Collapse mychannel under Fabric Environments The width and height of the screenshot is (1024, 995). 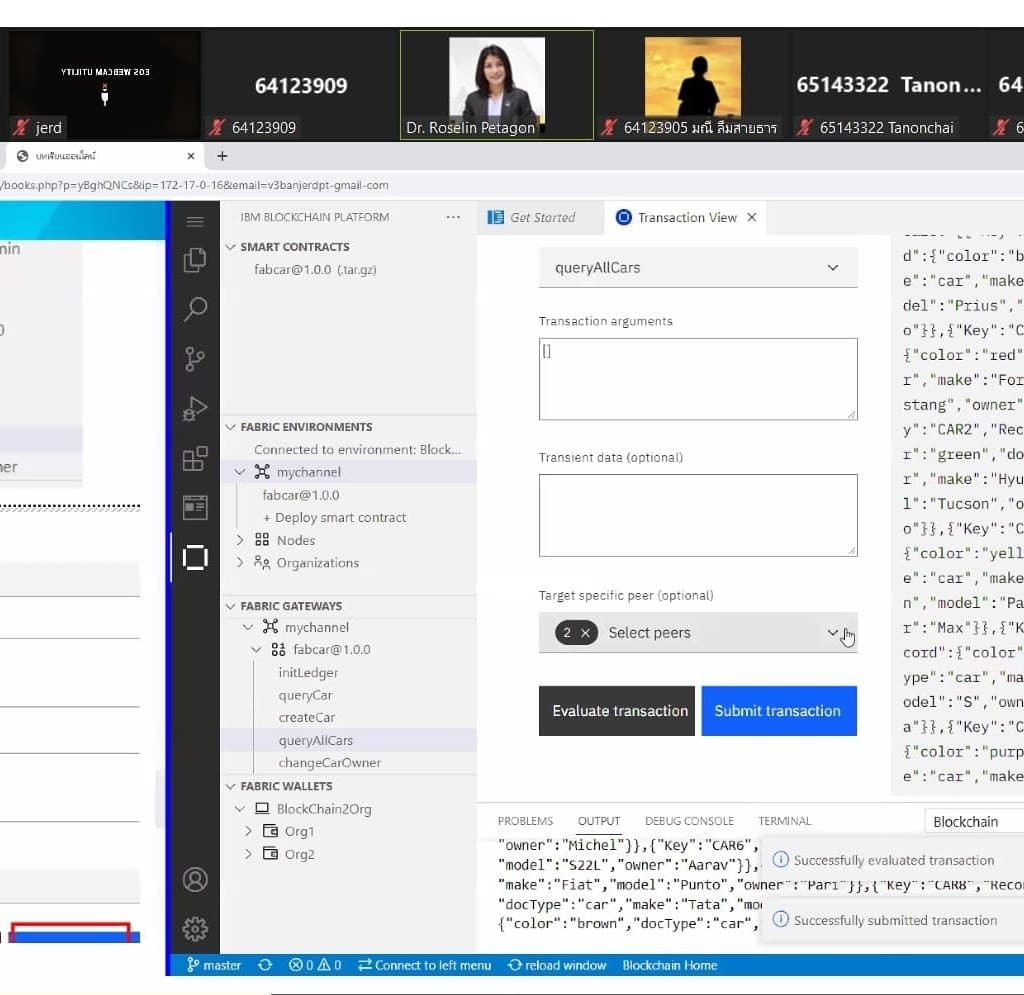tap(240, 472)
